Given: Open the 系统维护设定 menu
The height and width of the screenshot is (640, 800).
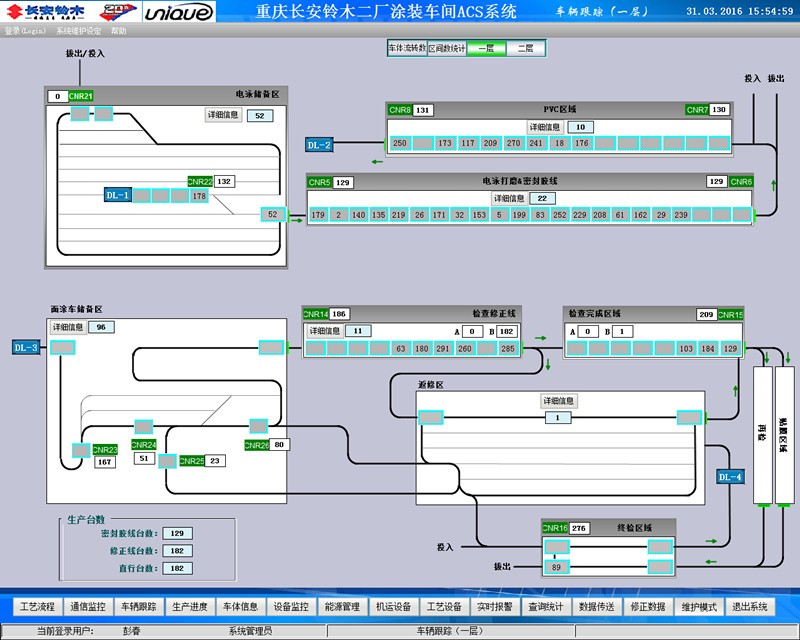Looking at the screenshot, I should click(80, 31).
